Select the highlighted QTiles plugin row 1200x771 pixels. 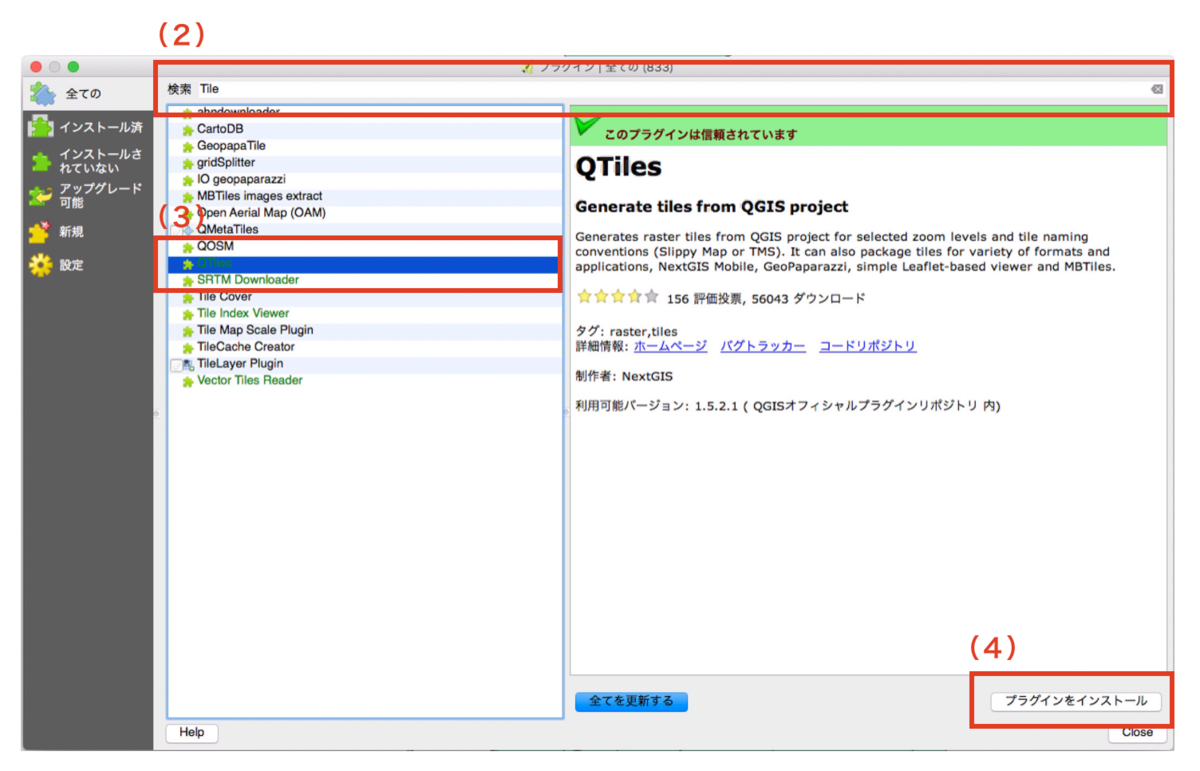point(365,263)
